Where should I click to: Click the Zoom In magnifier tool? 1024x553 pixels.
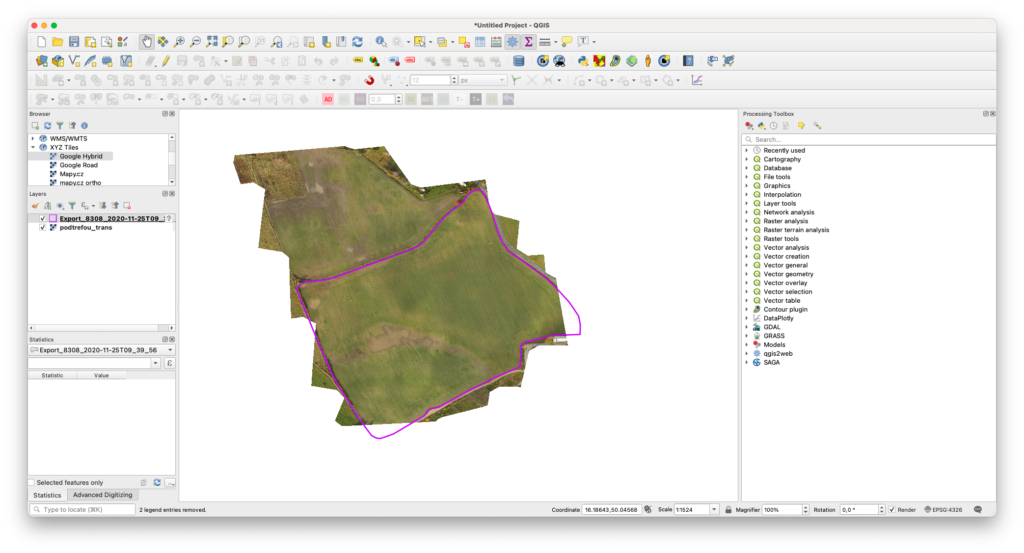tap(179, 41)
